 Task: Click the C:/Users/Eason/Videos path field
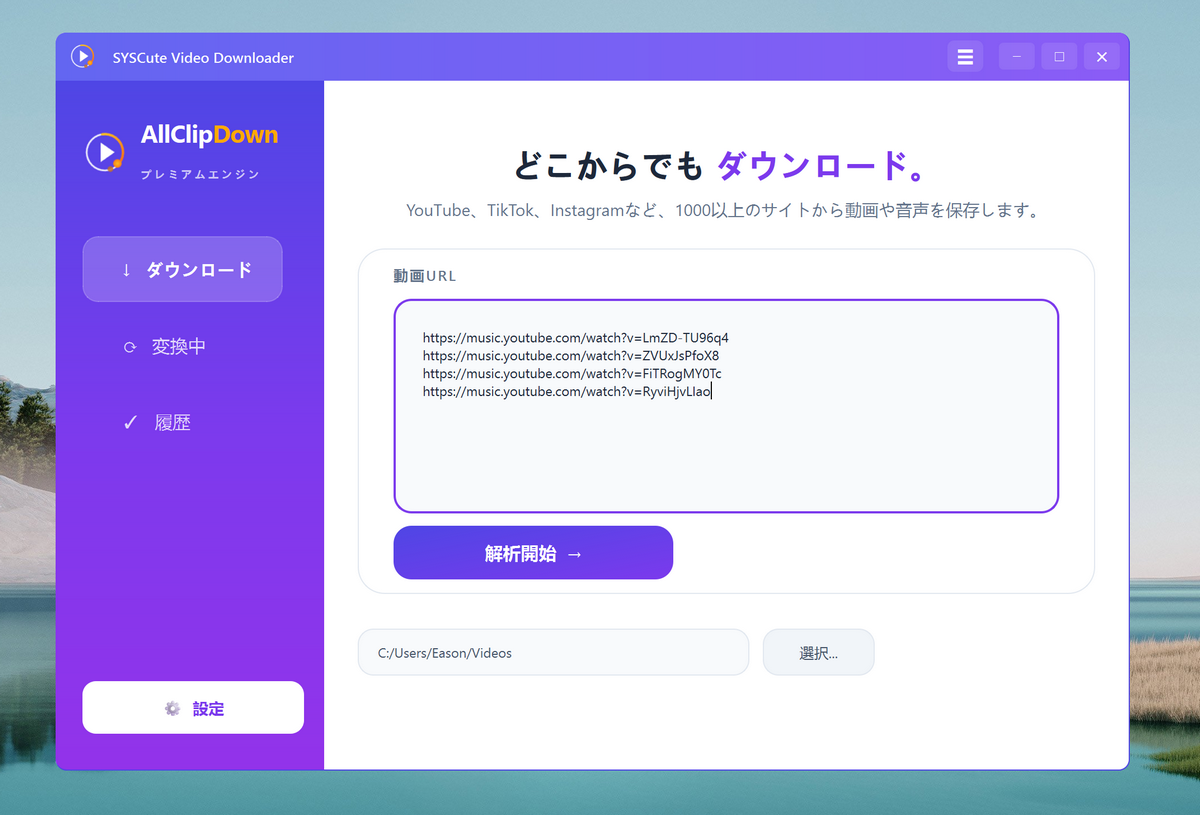pos(553,651)
